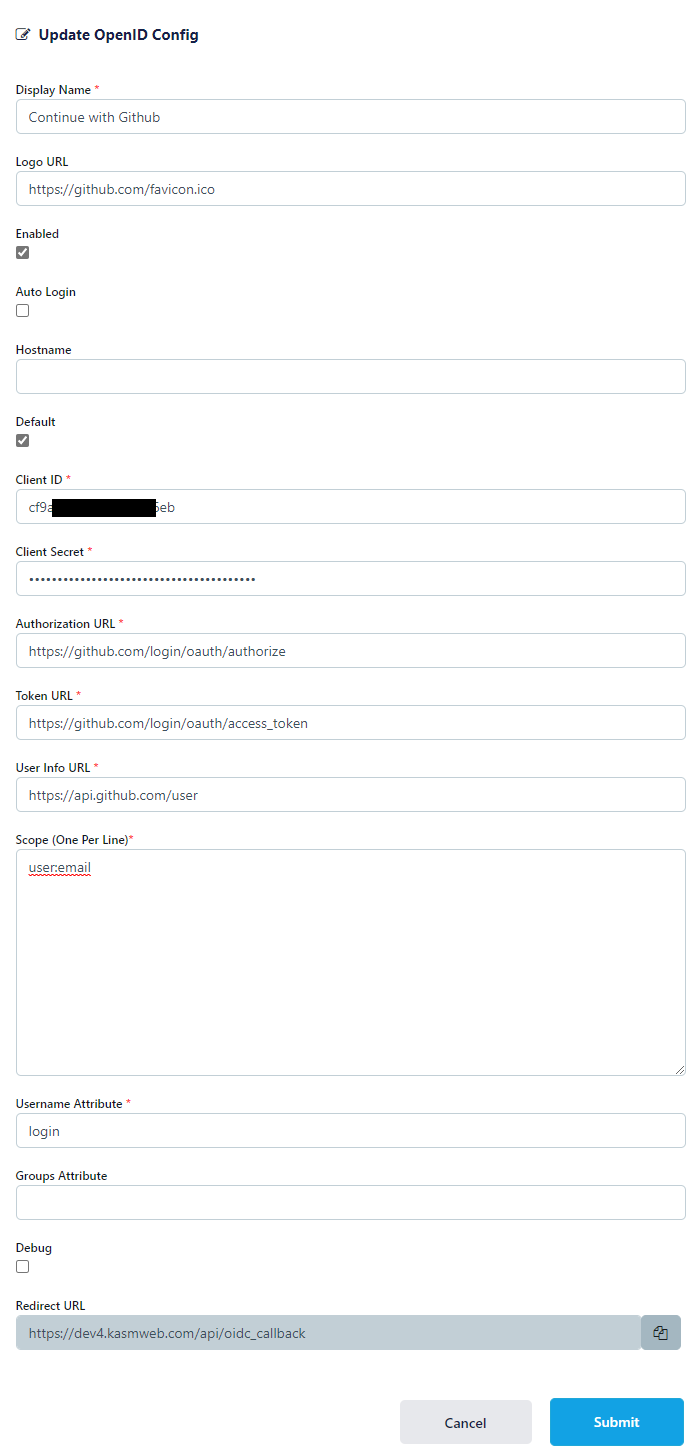
Task: Focus the Display Name field
Action: tap(350, 117)
